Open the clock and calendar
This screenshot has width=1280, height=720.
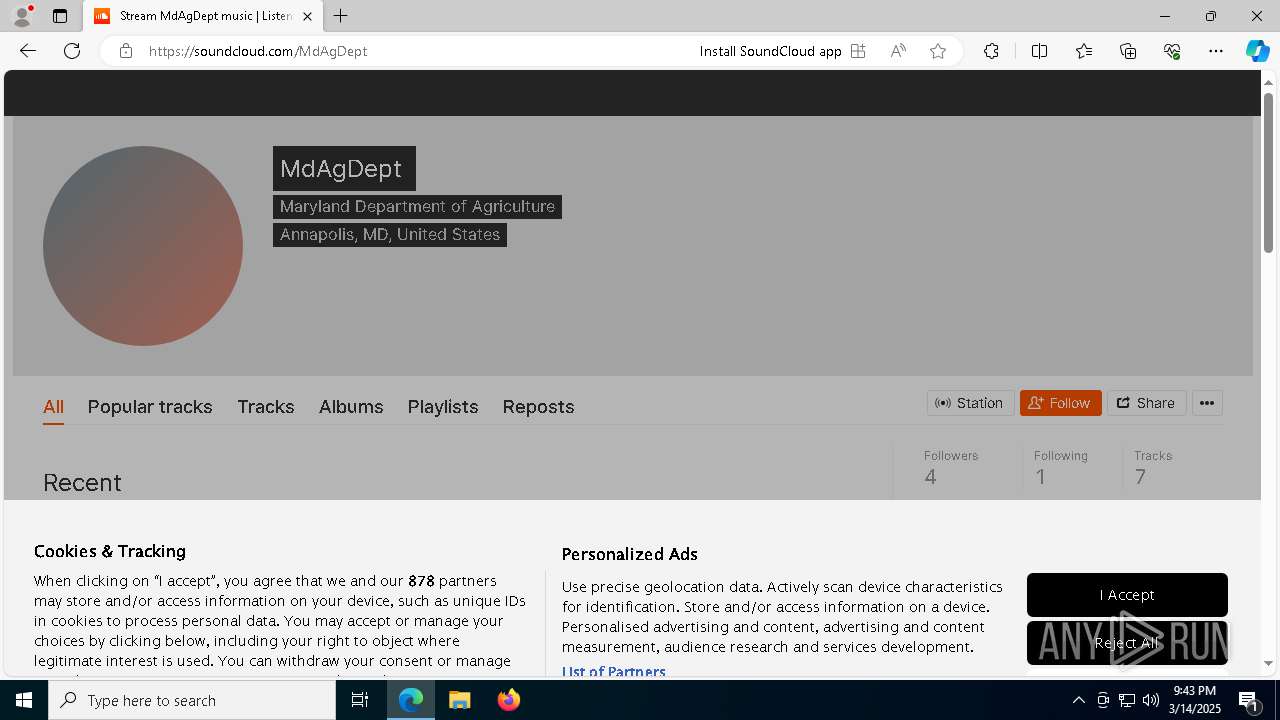click(1195, 700)
